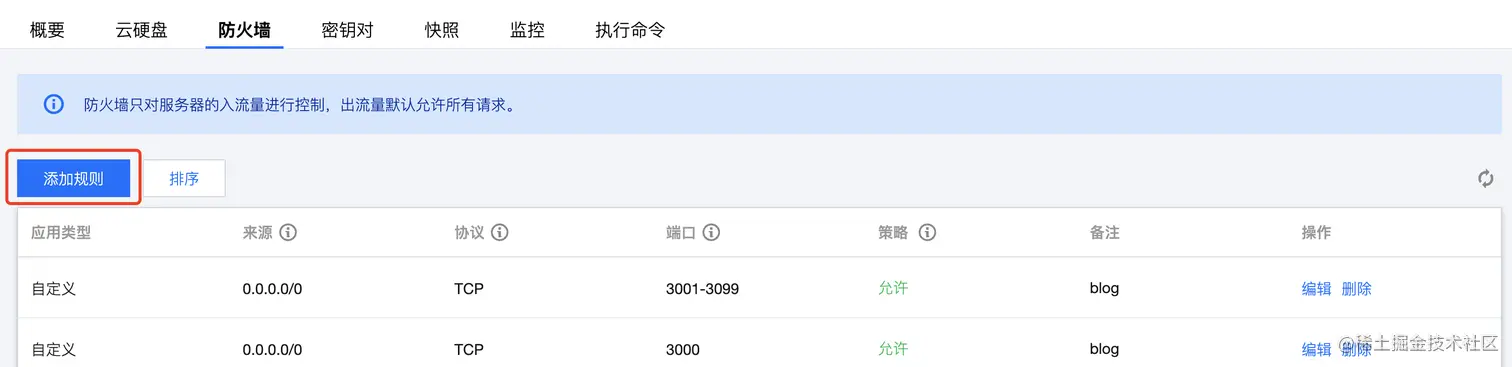
Task: Click info icon next to 端口 header
Action: click(711, 233)
